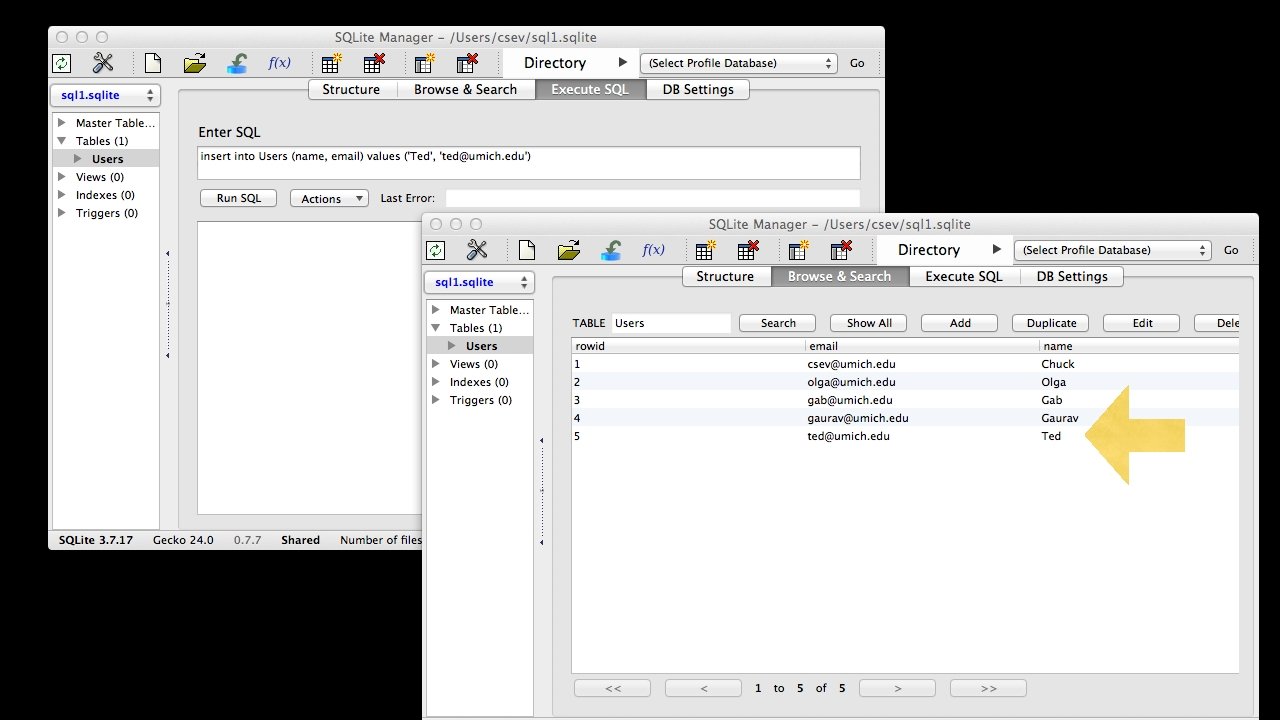Open the Actions dropdown in the back window
This screenshot has height=720, width=1280.
pos(329,198)
